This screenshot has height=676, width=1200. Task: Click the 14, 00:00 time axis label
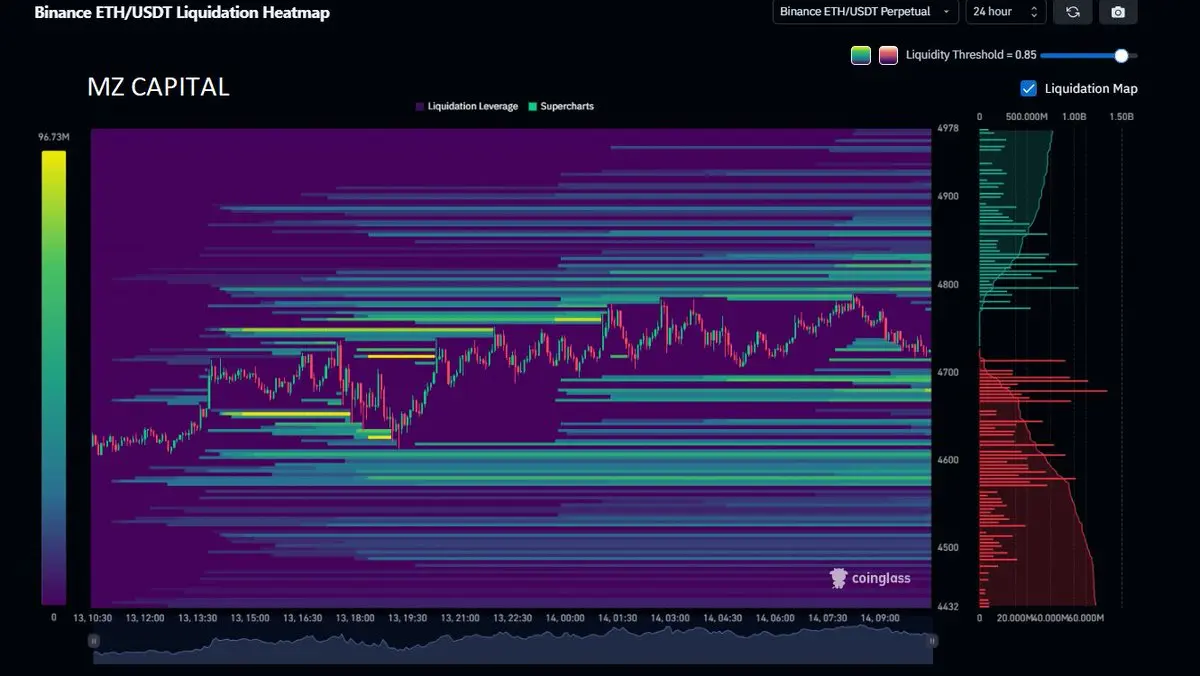[x=565, y=618]
